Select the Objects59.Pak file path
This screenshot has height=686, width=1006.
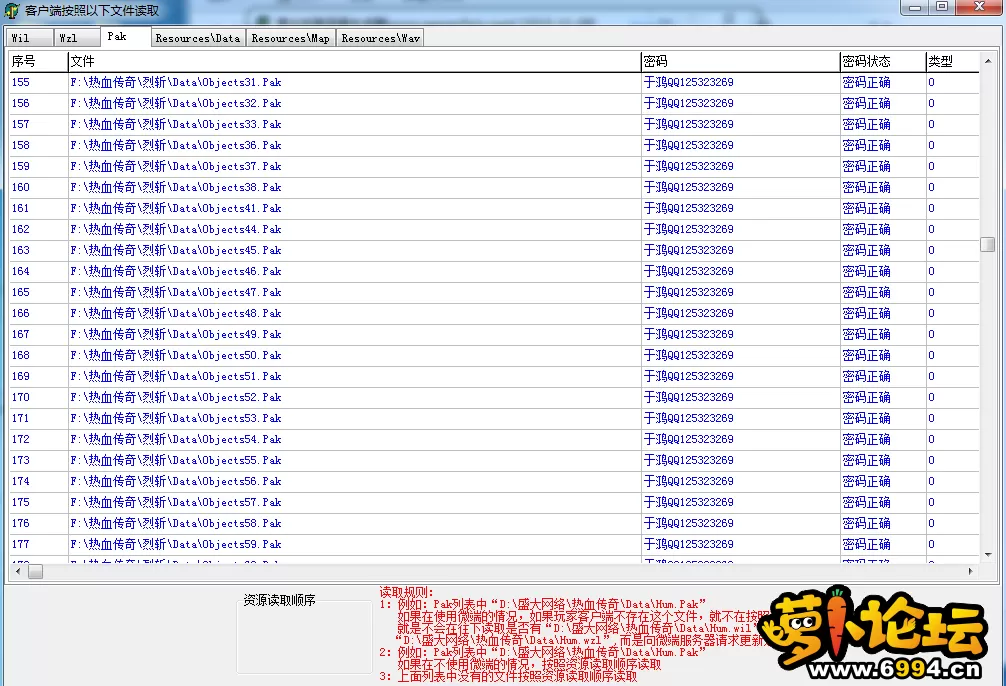click(176, 545)
